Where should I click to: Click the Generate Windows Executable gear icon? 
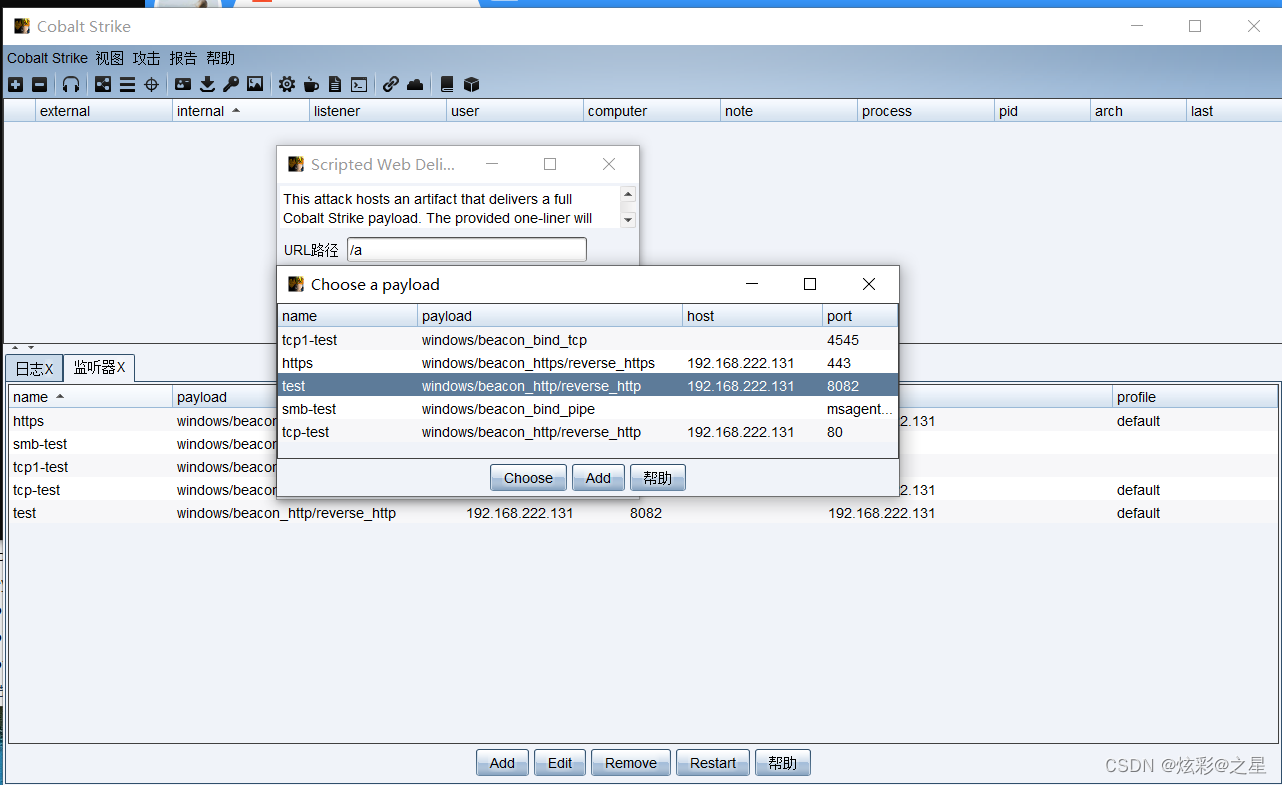tap(287, 85)
